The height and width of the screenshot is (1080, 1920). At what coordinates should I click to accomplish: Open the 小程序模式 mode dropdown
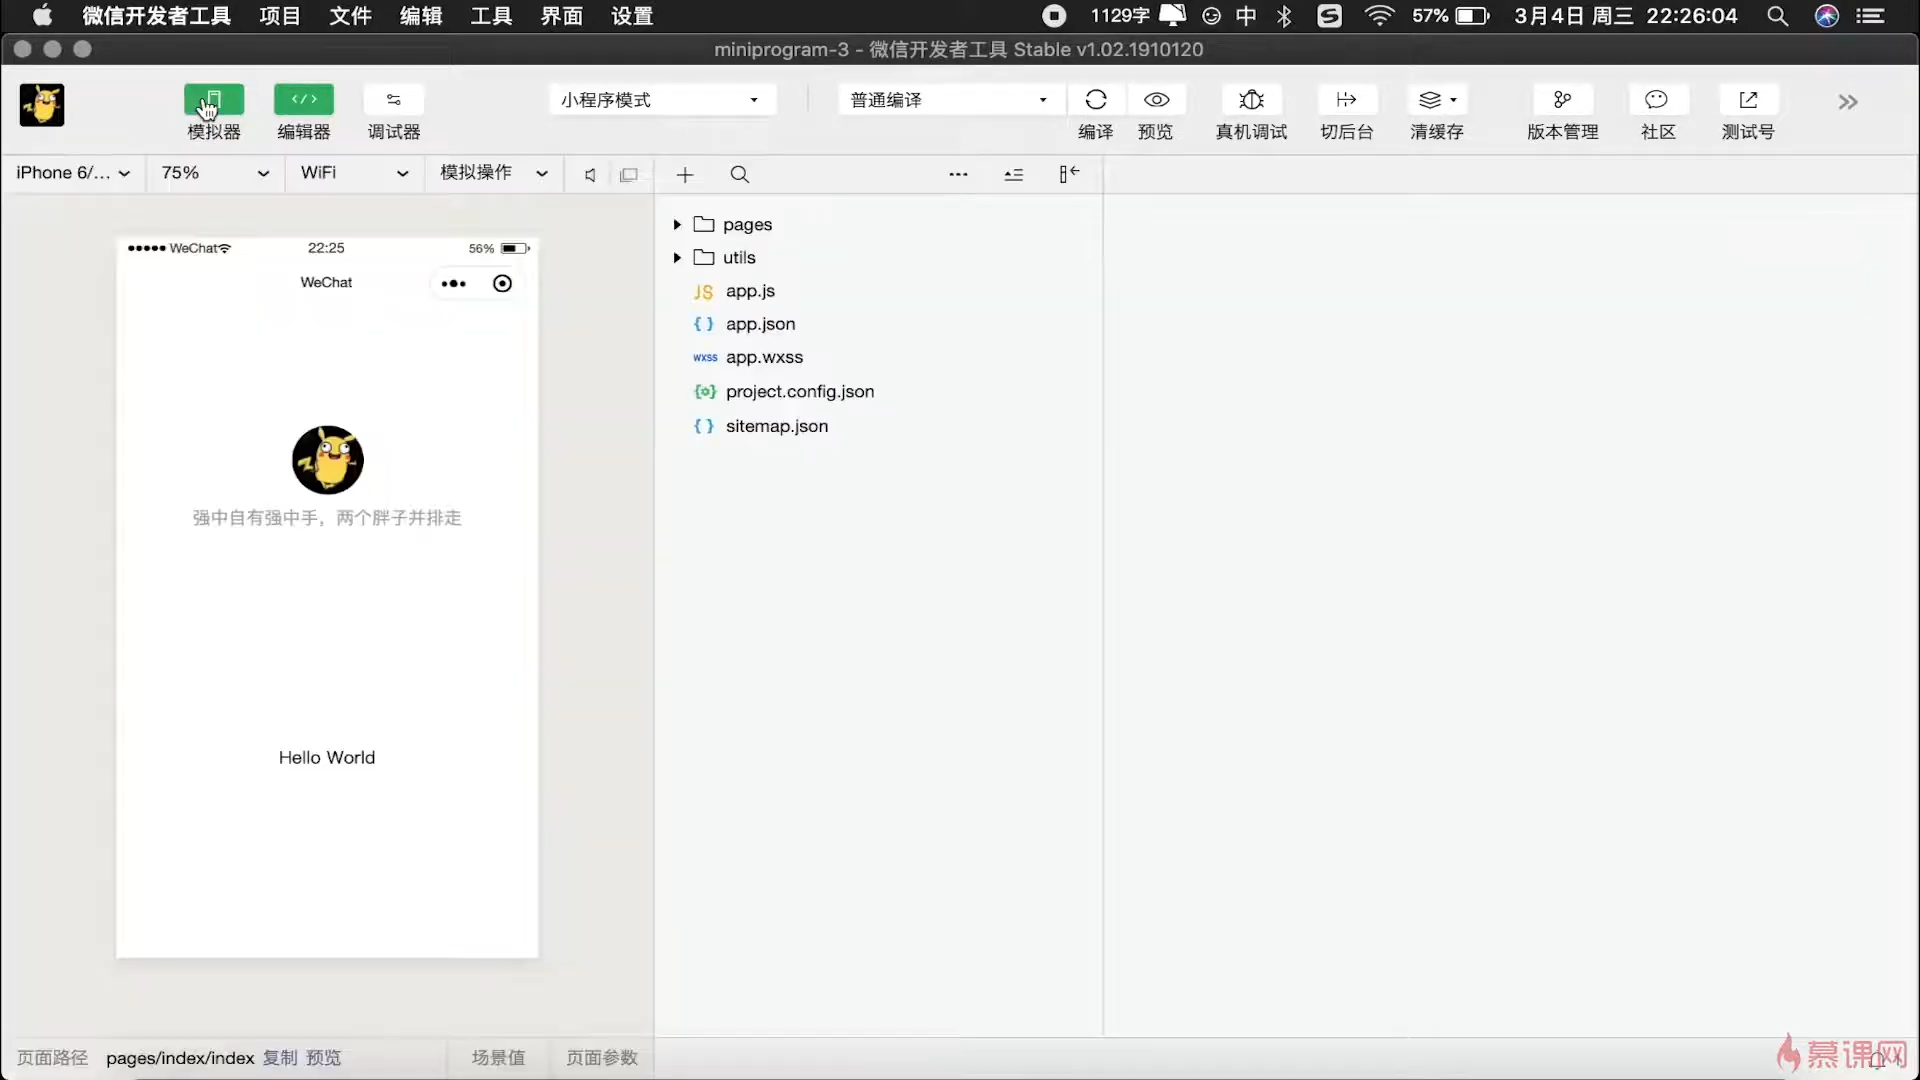[662, 100]
